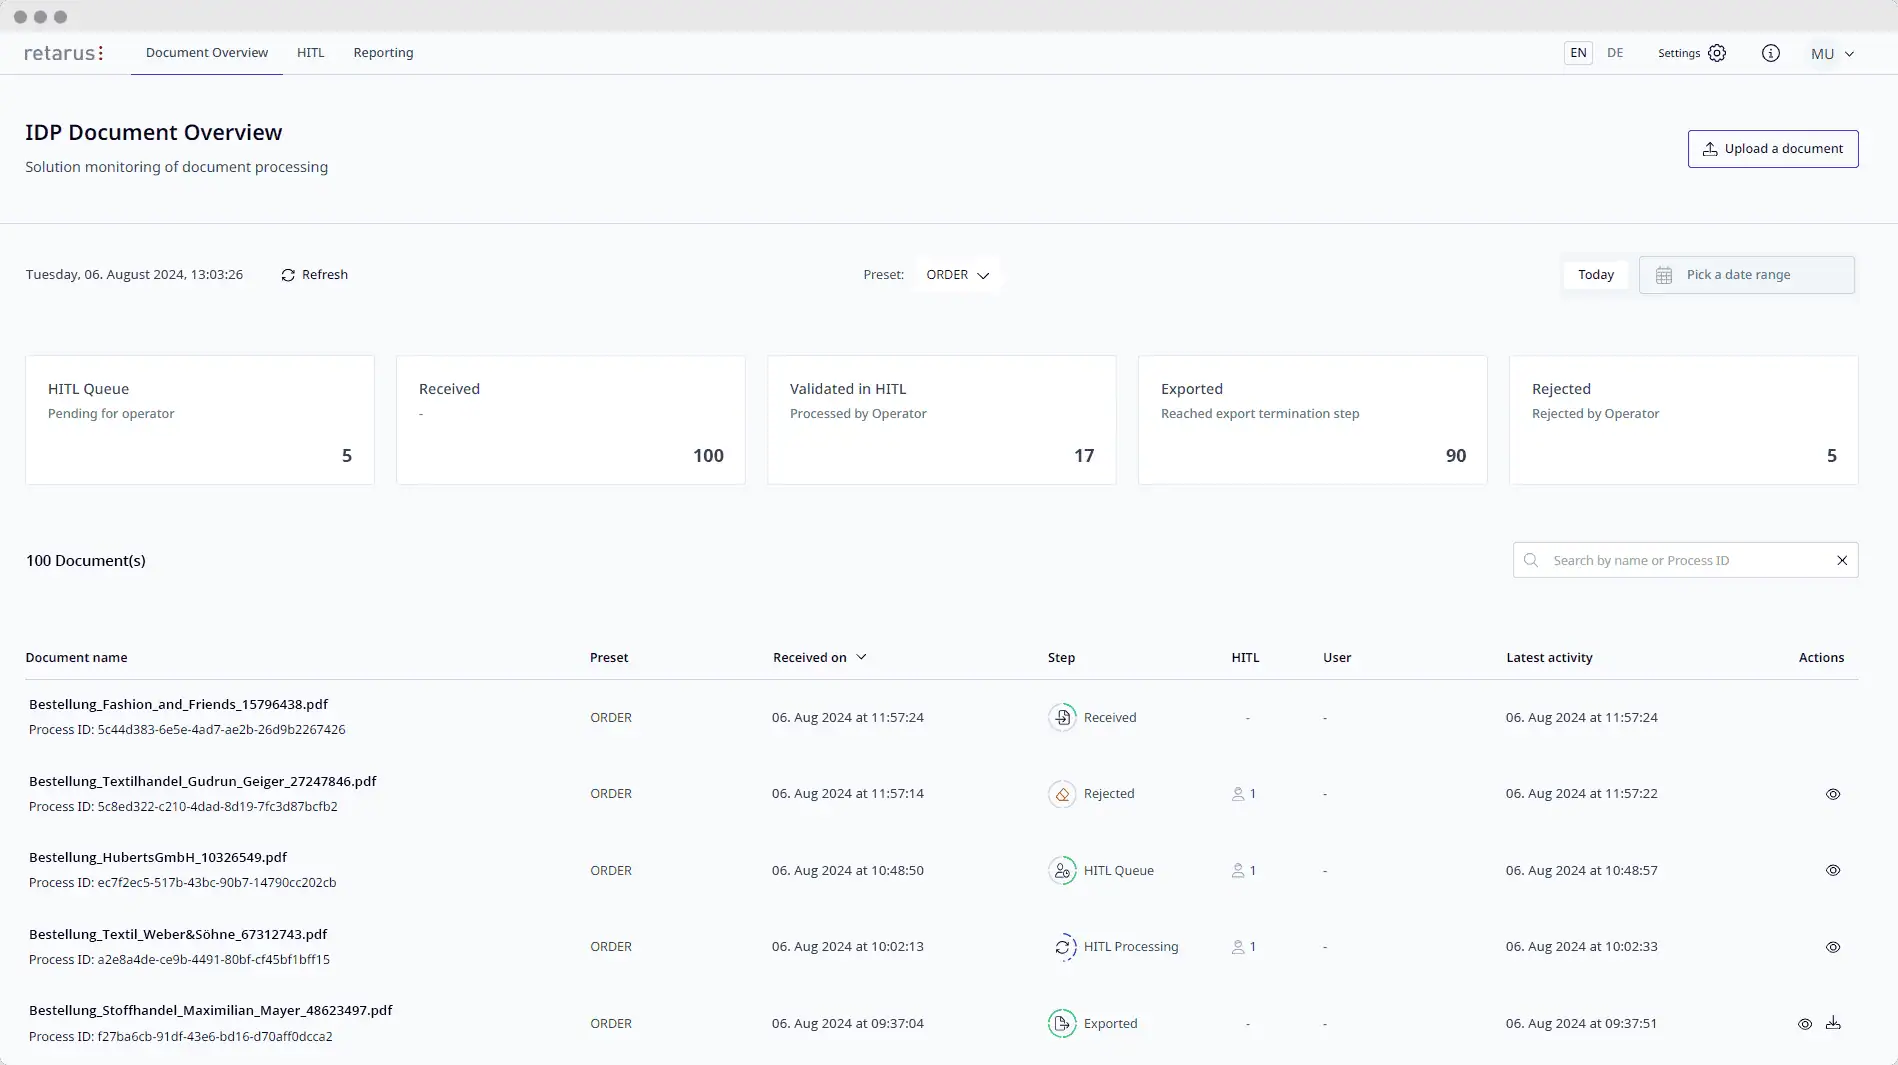Select the Validated in HITL card

tap(942, 420)
